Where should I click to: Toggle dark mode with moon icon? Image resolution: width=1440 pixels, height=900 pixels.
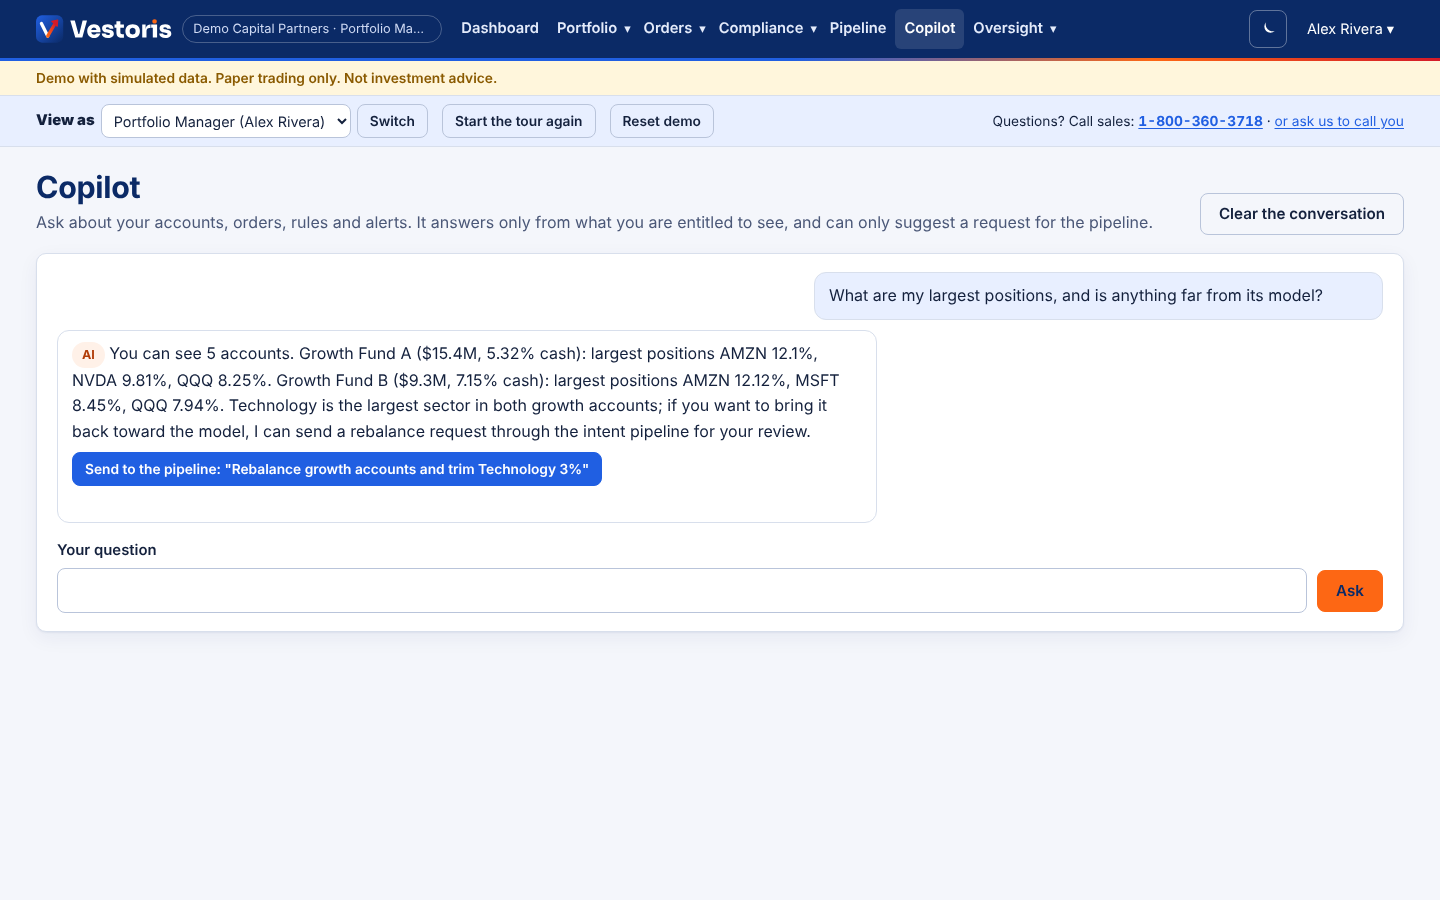click(1268, 29)
